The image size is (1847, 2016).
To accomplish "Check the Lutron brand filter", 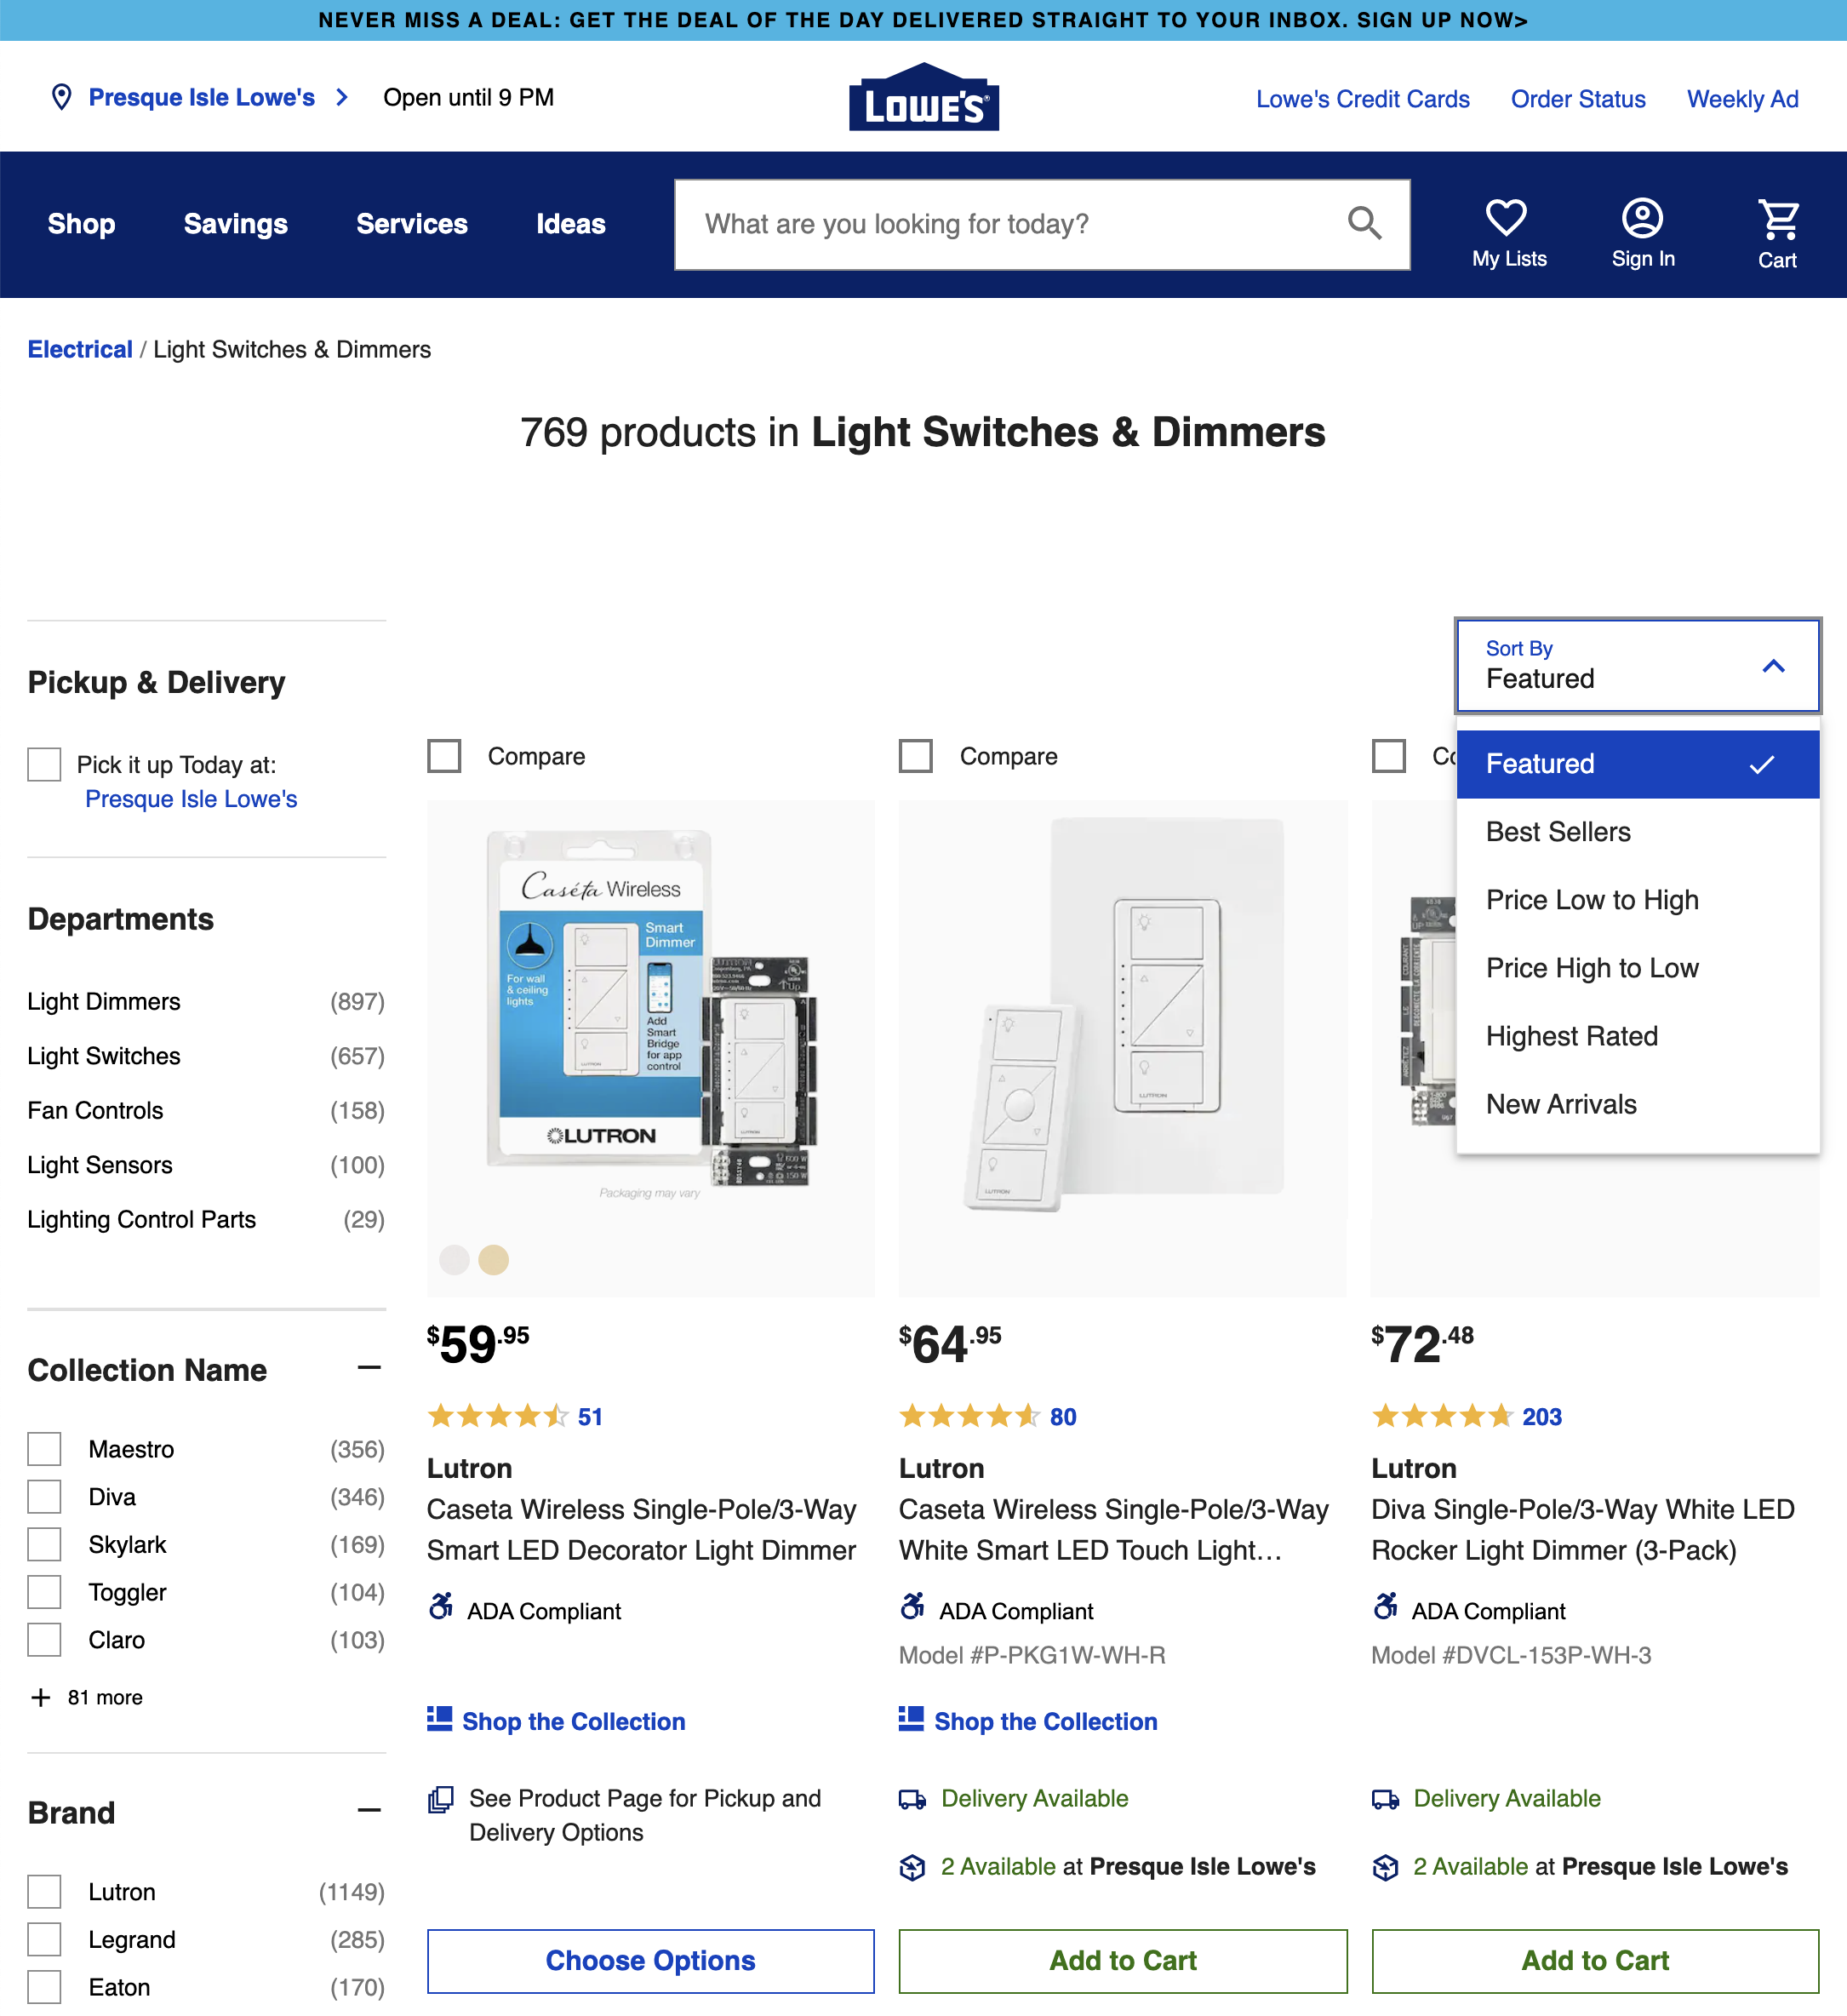I will click(x=44, y=1891).
